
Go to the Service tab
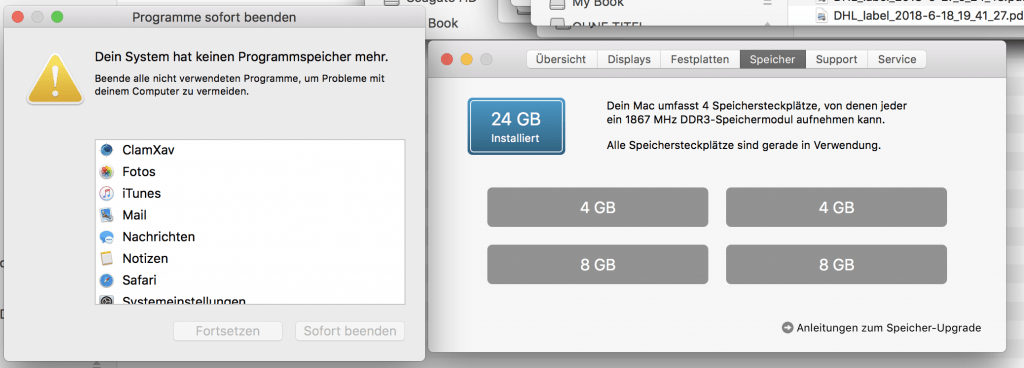[897, 59]
